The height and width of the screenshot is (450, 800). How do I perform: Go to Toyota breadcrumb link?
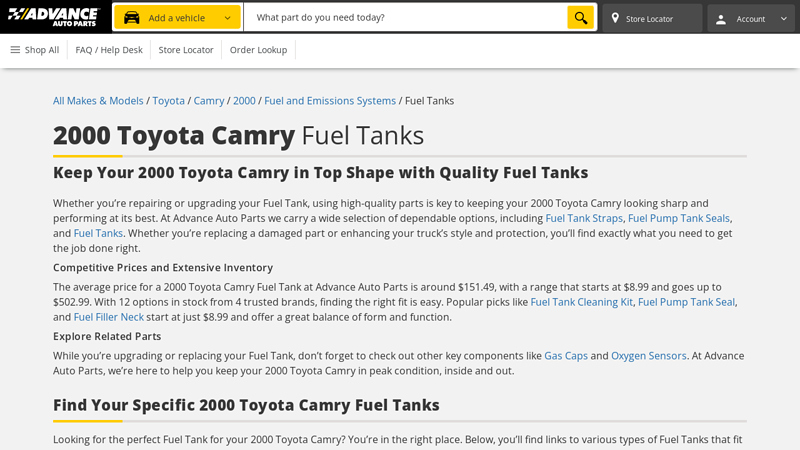tap(168, 101)
